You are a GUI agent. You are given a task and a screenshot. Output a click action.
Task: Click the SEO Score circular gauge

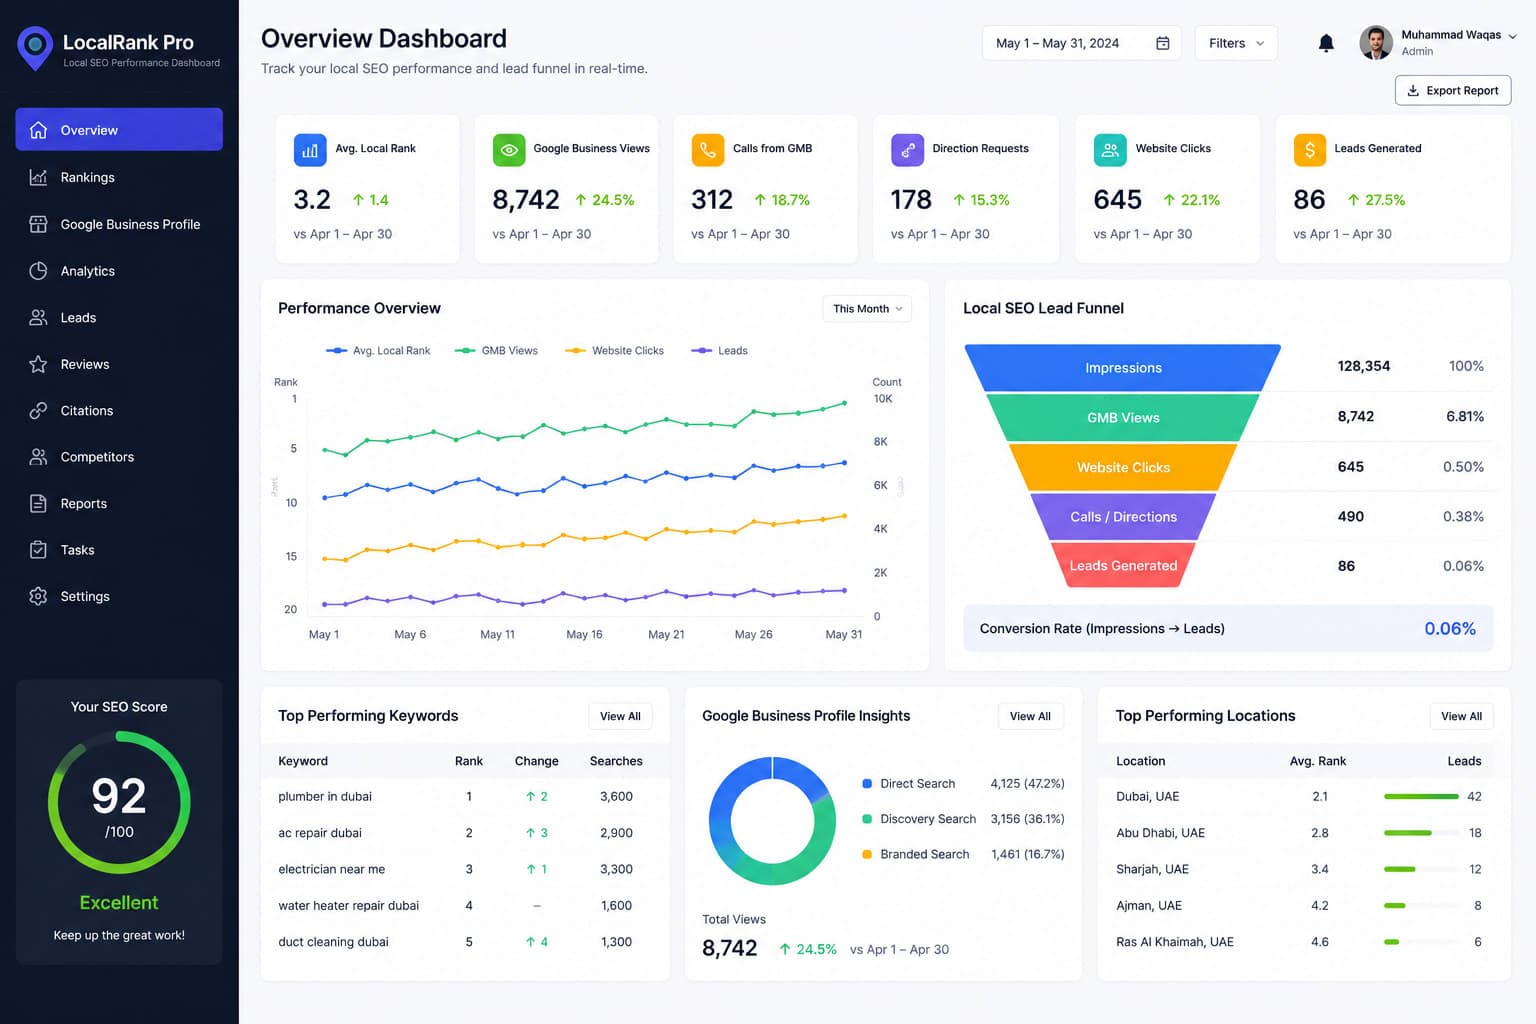119,802
